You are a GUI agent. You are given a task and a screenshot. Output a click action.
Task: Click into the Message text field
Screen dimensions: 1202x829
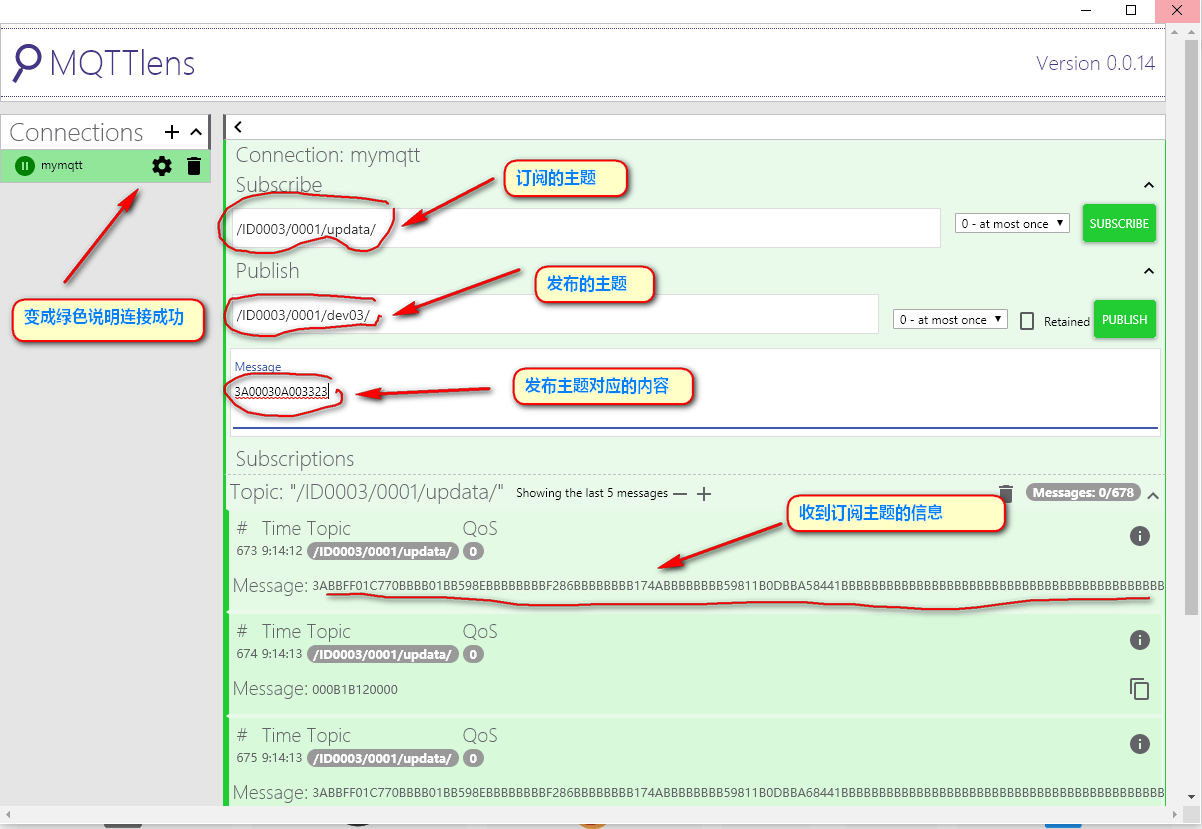(695, 391)
